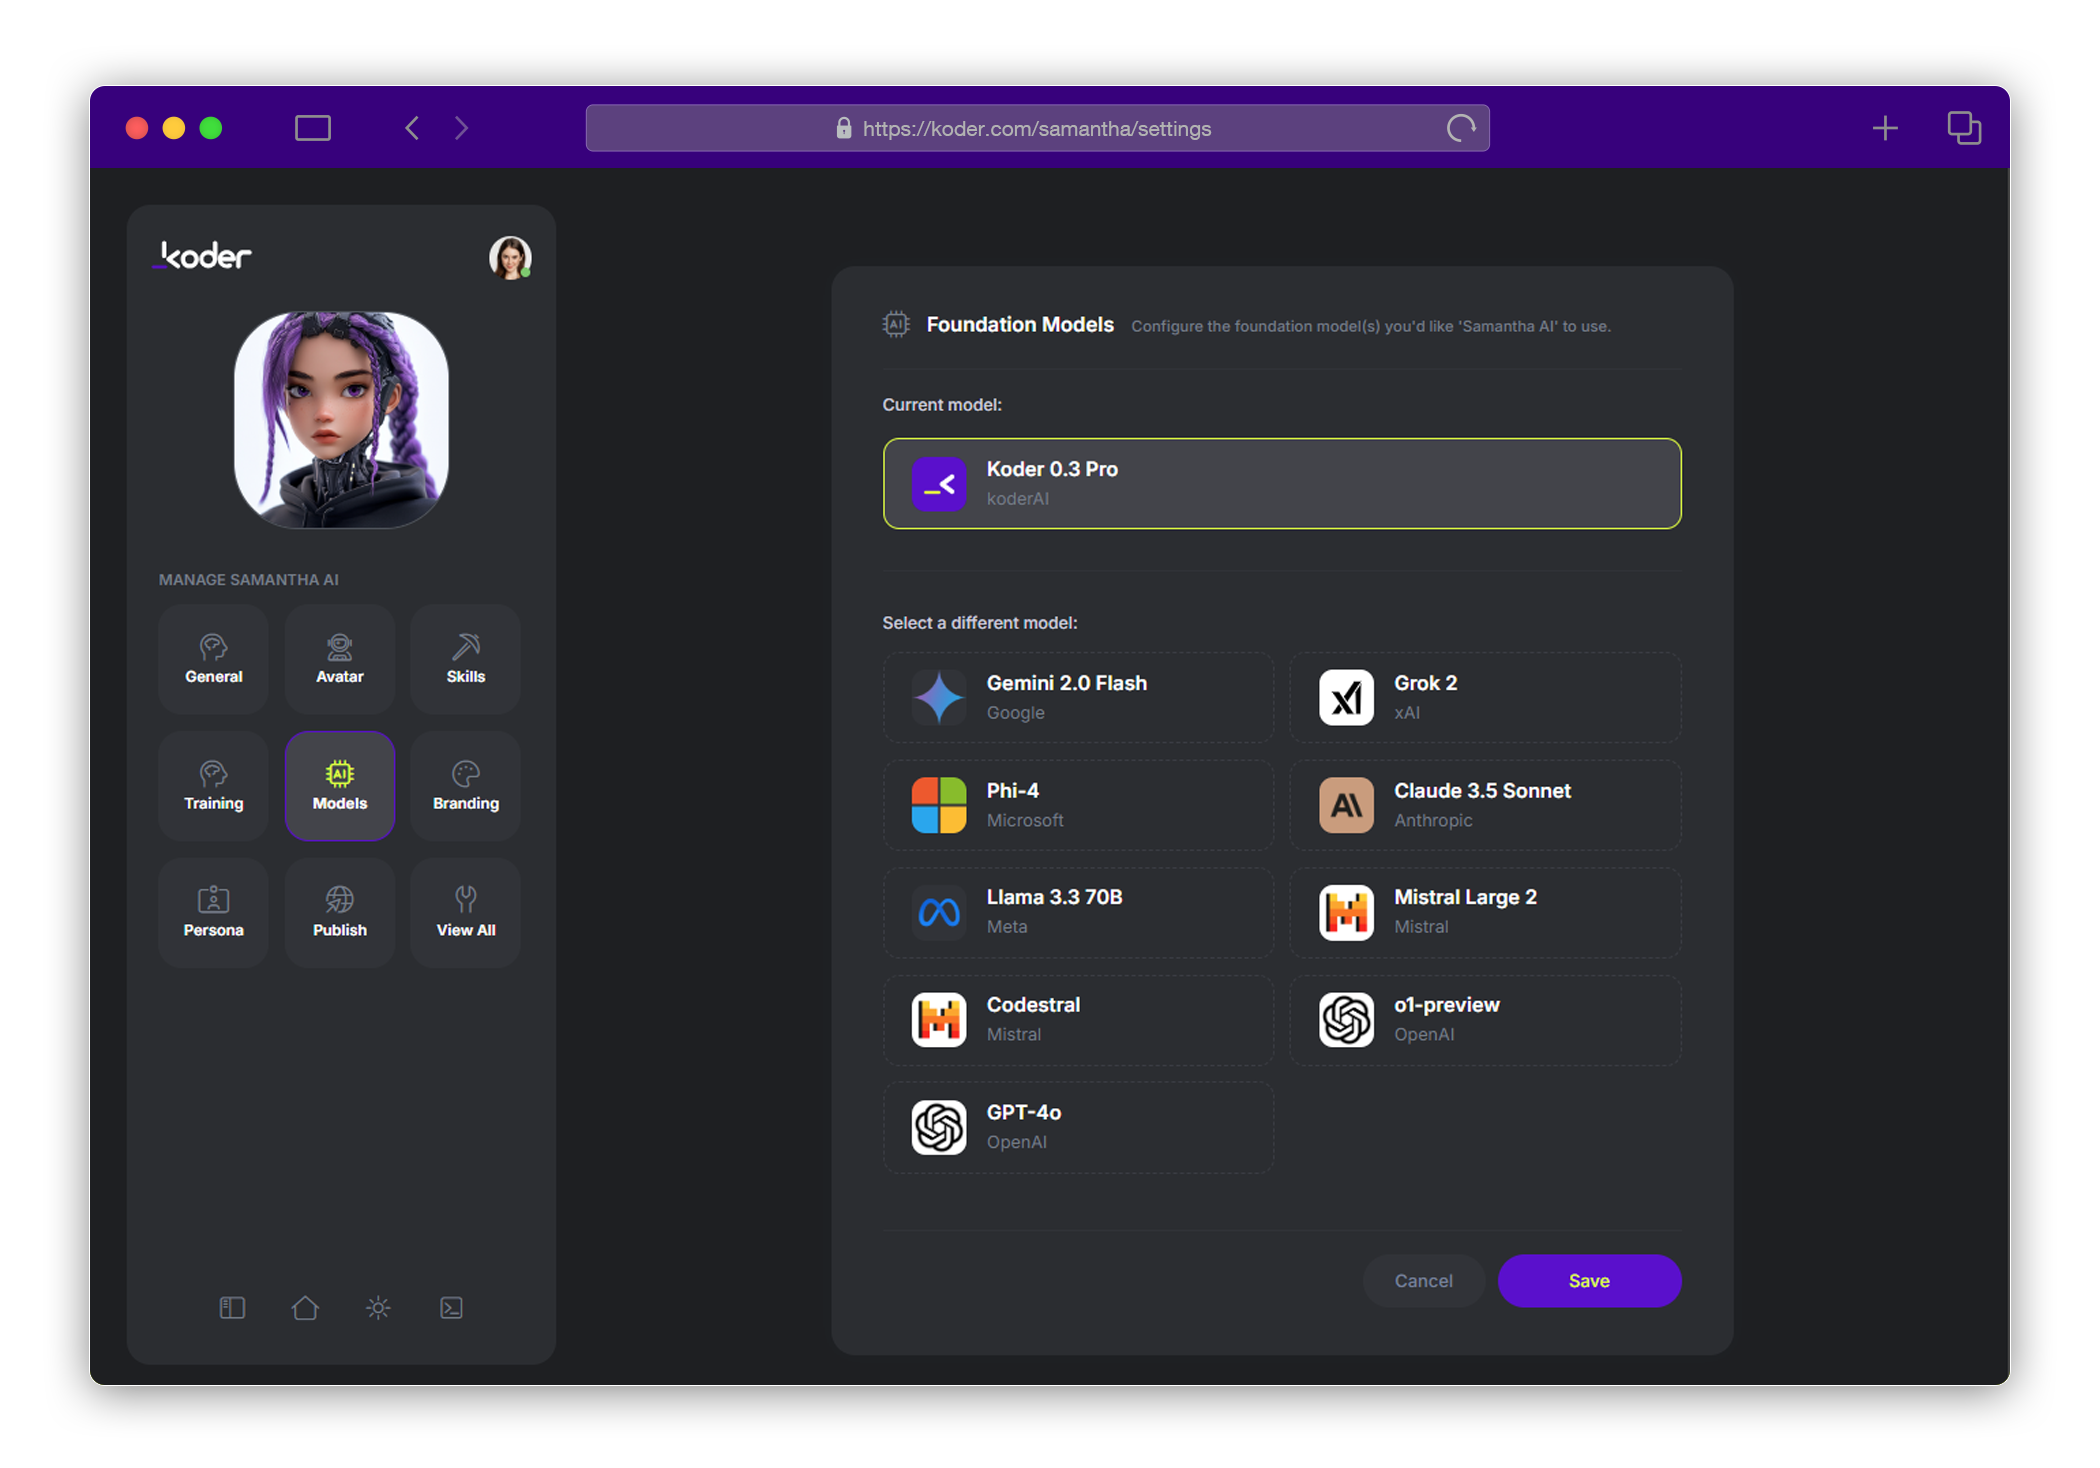Click the Branding settings icon
The image size is (2100, 1468).
[464, 787]
